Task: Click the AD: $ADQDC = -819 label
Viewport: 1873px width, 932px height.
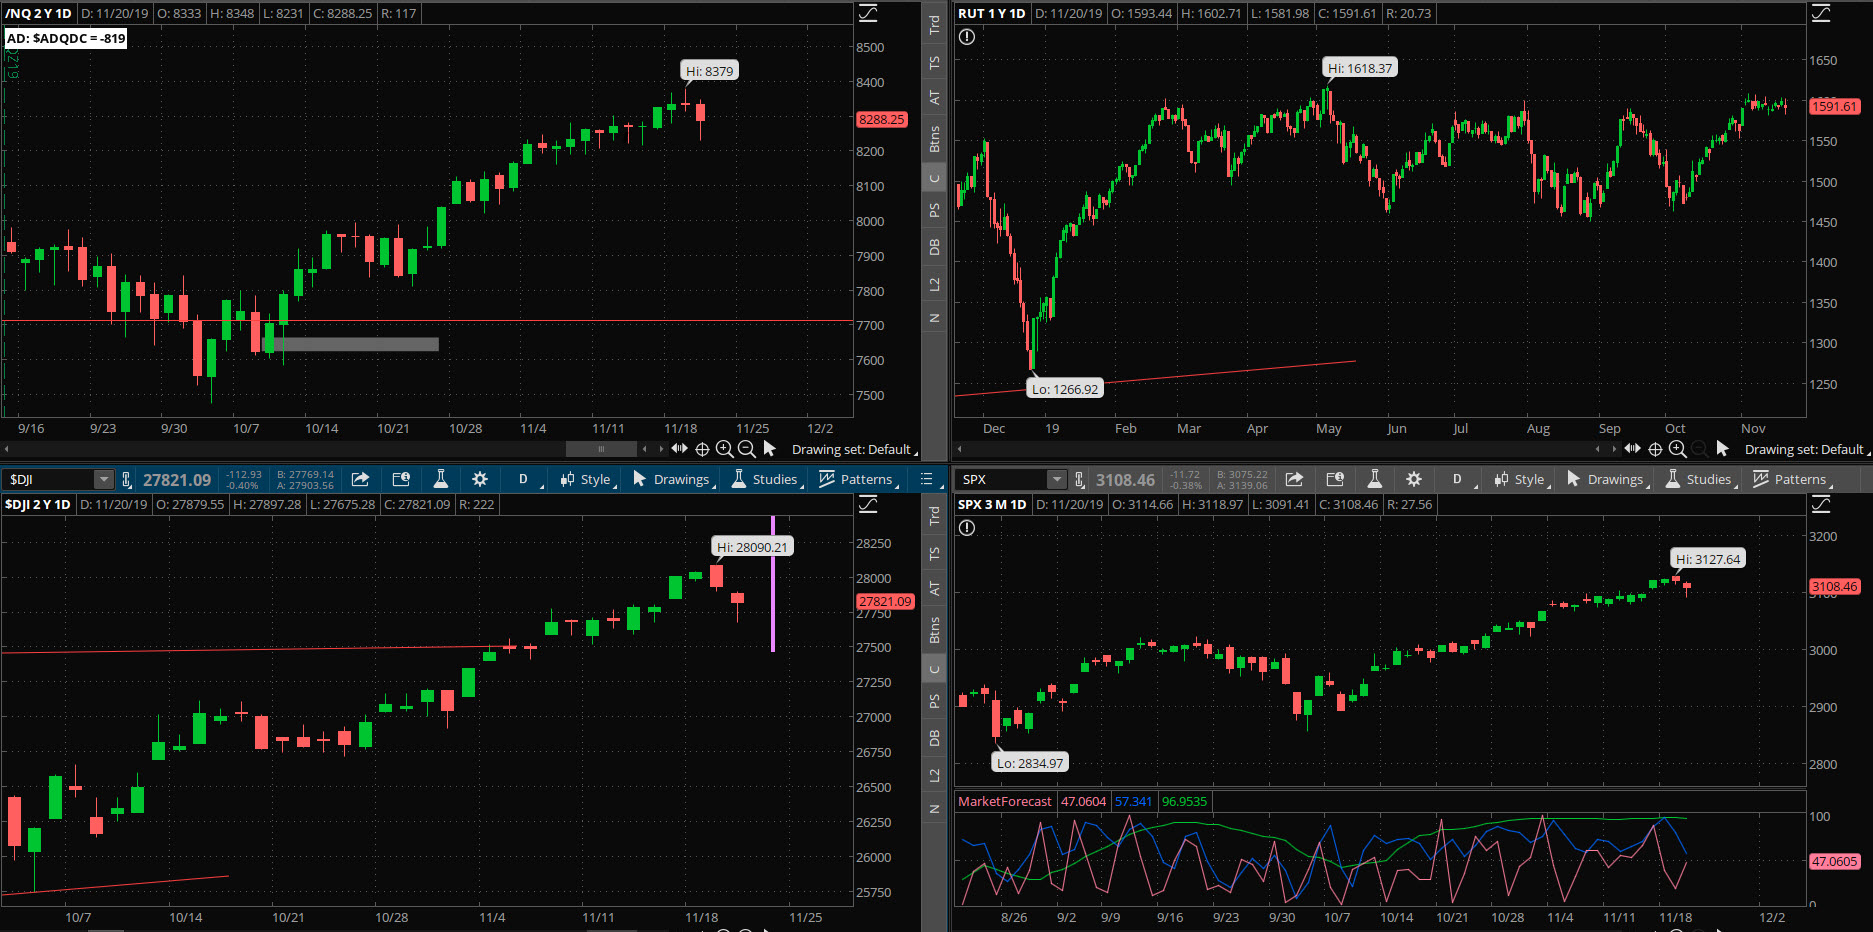Action: pos(66,38)
